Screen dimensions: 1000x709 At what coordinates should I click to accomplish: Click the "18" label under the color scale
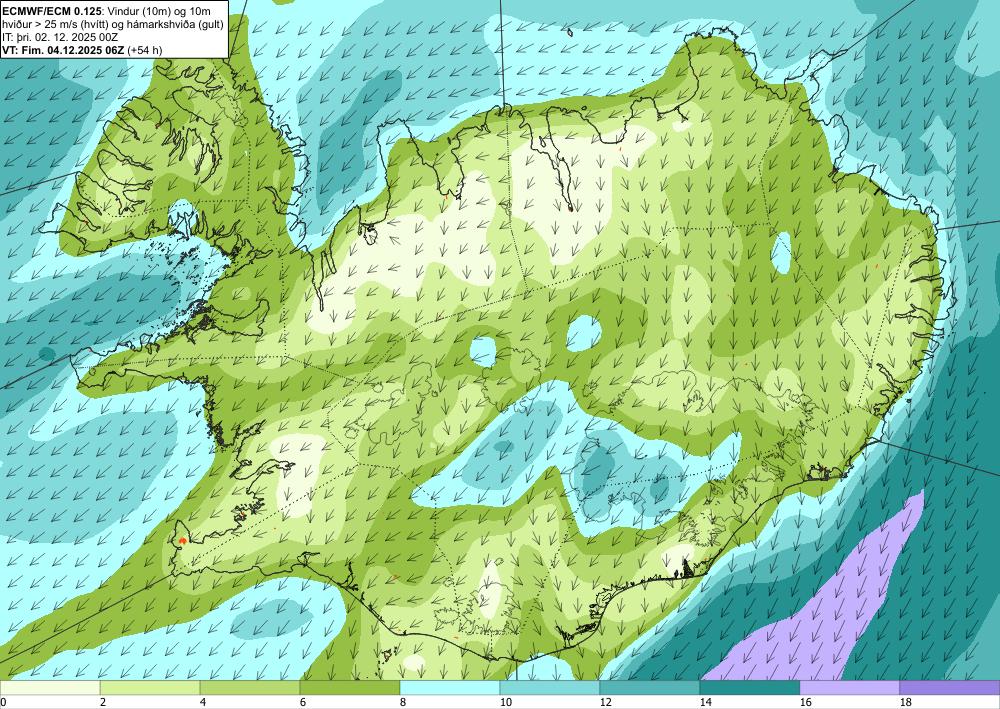906,702
